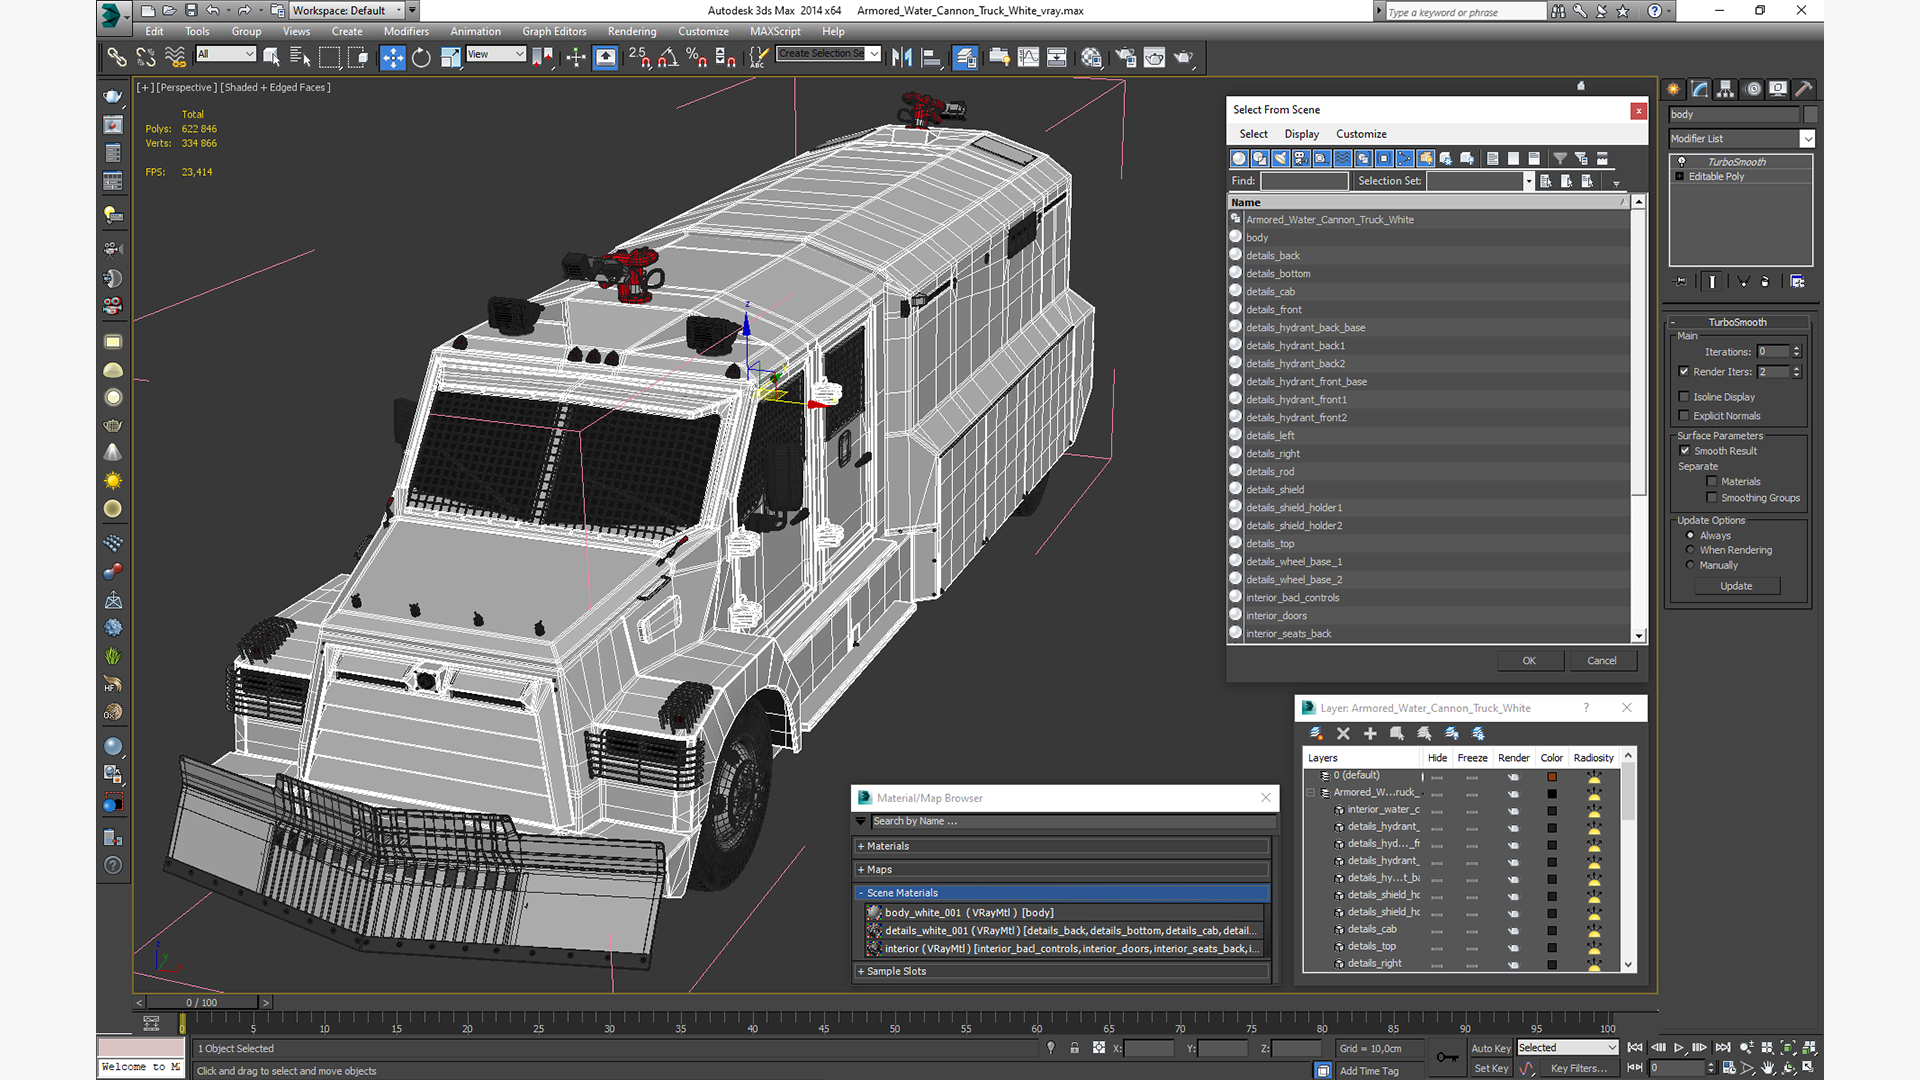Play the animation

[1679, 1048]
